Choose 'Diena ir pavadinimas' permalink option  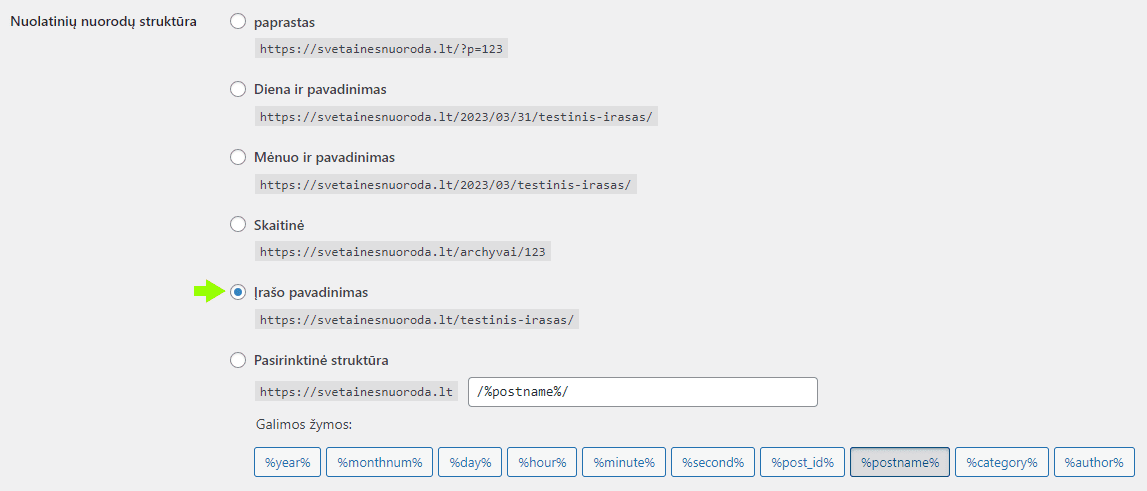(238, 89)
